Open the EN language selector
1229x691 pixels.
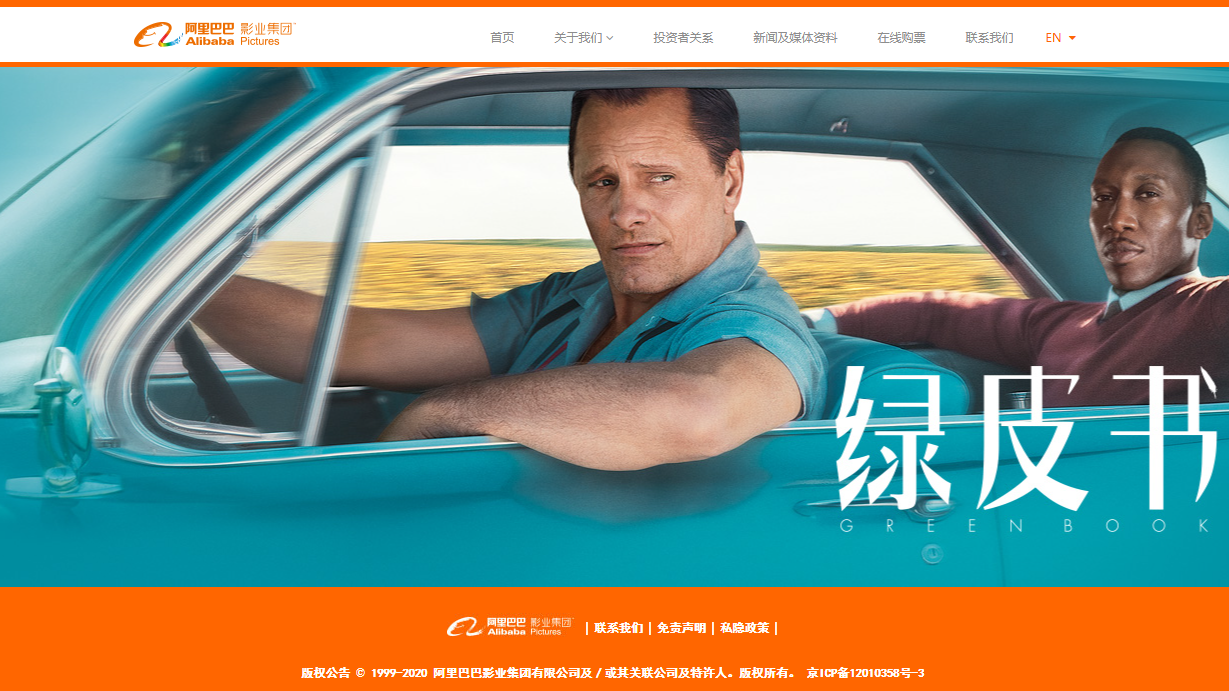[1060, 38]
